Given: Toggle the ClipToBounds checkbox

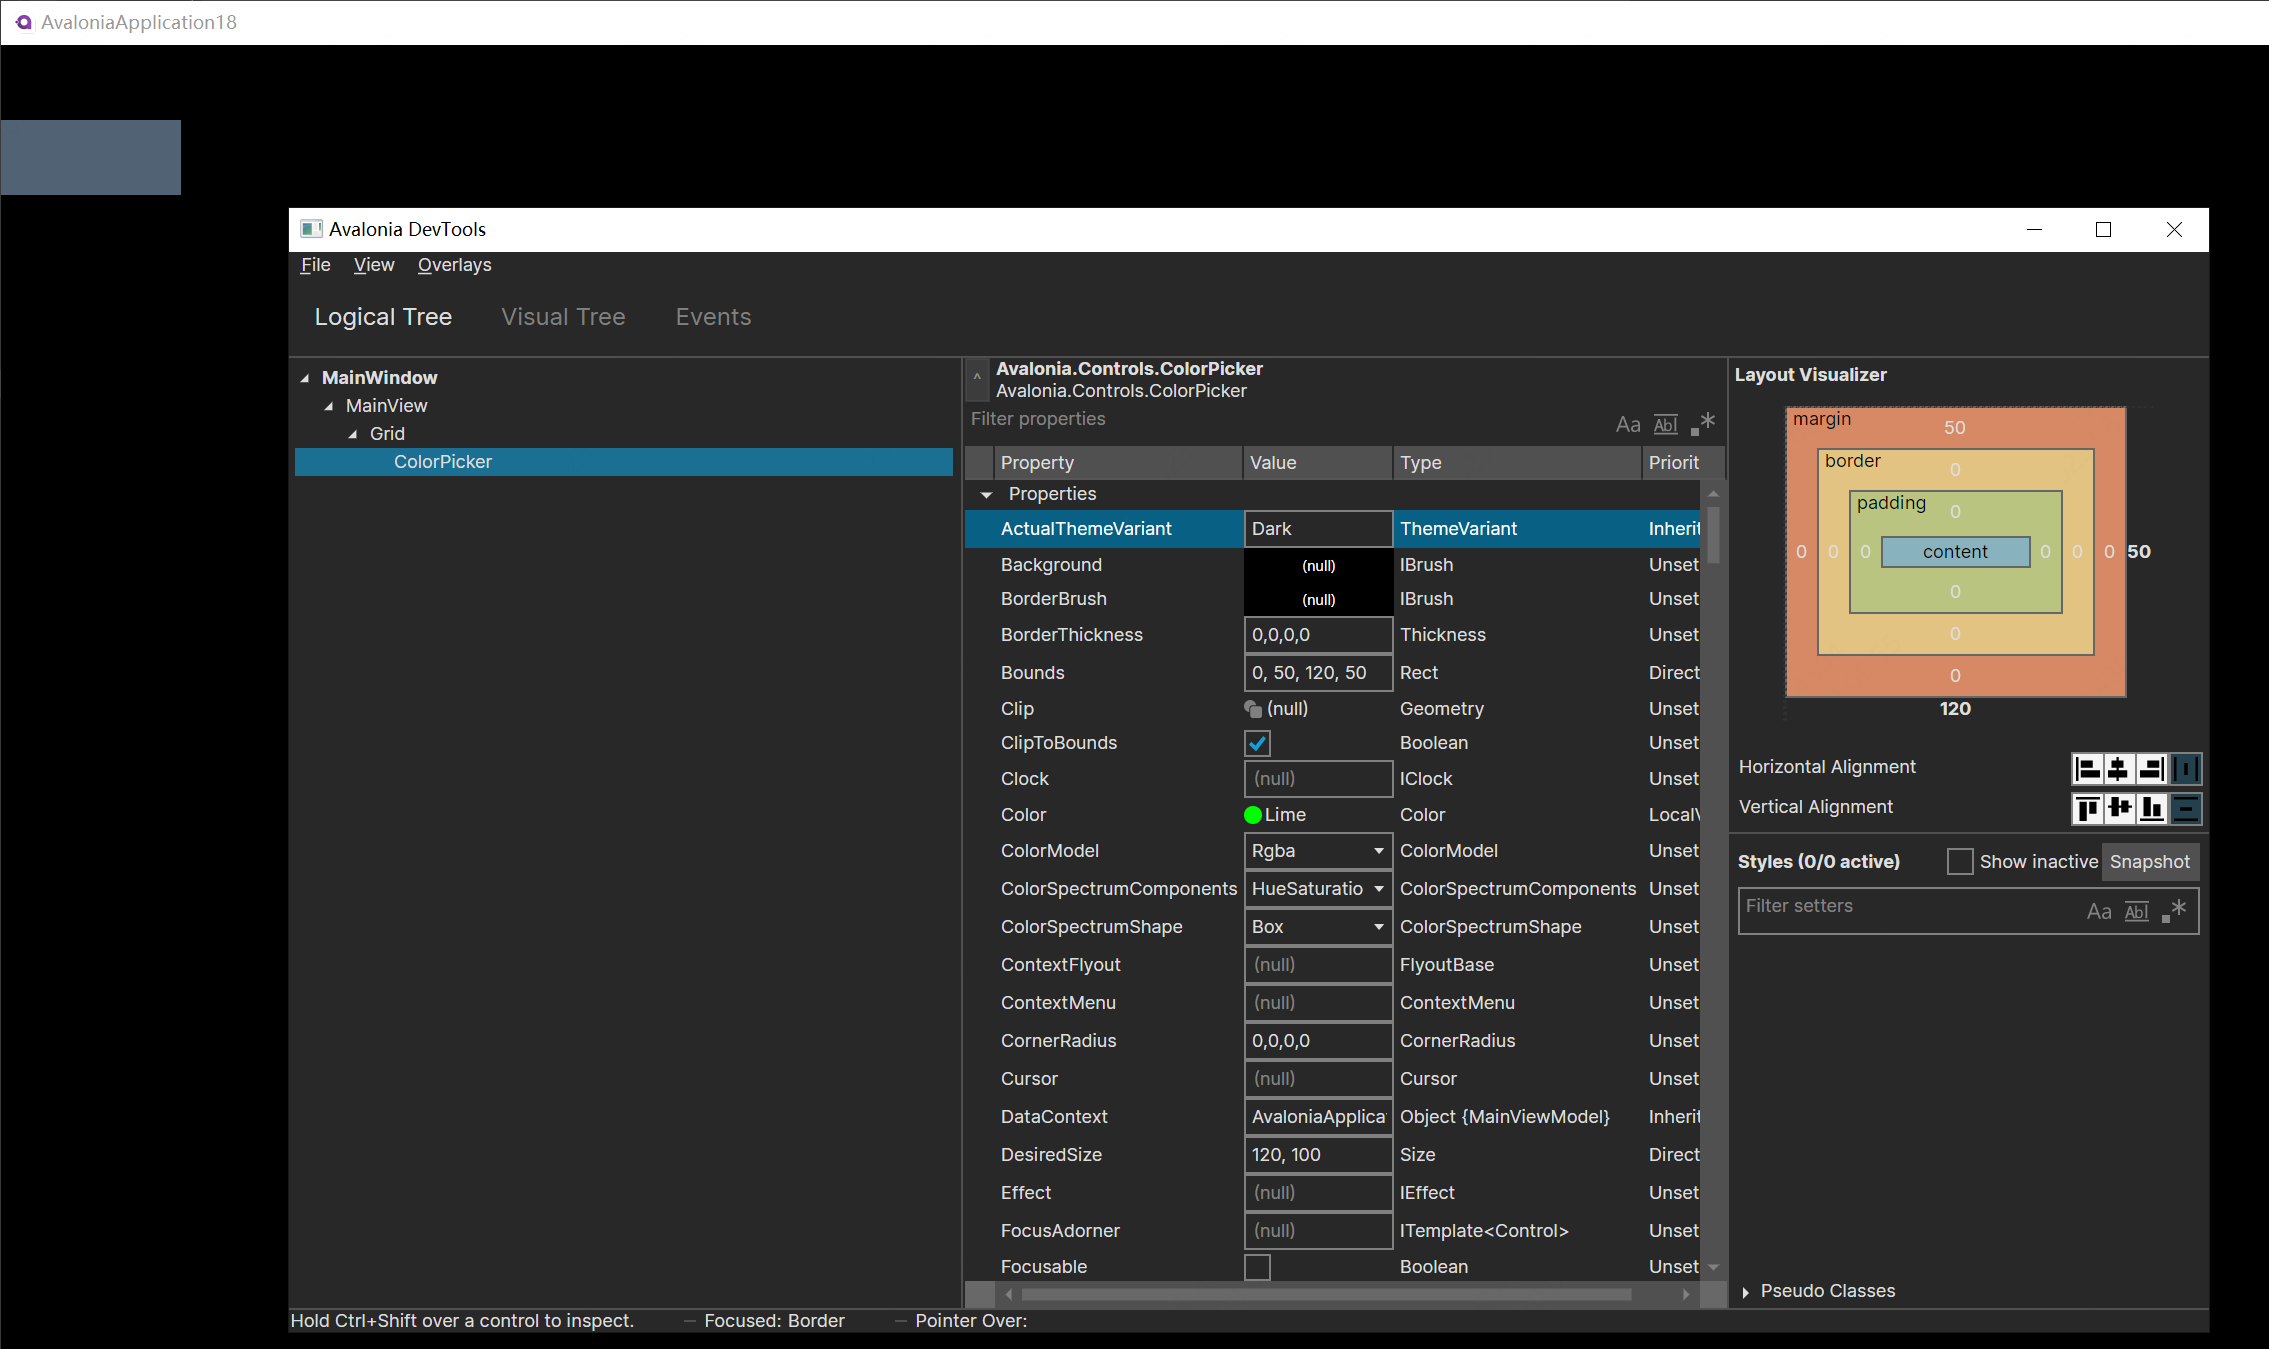Looking at the screenshot, I should pos(1258,743).
